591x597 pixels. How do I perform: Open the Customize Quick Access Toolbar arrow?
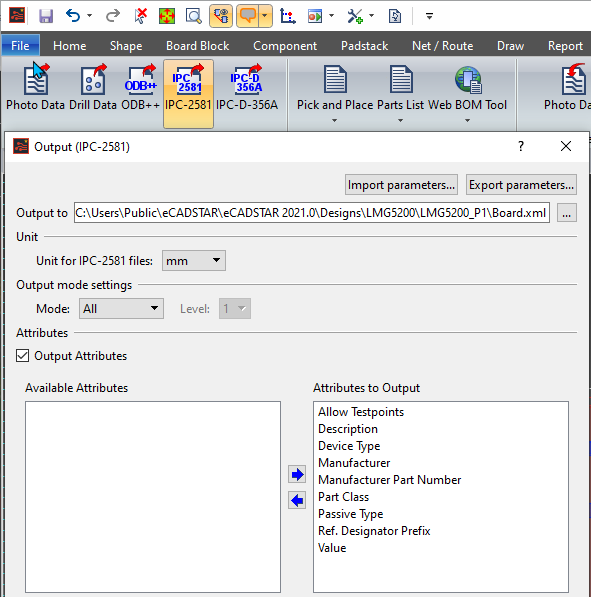[429, 16]
